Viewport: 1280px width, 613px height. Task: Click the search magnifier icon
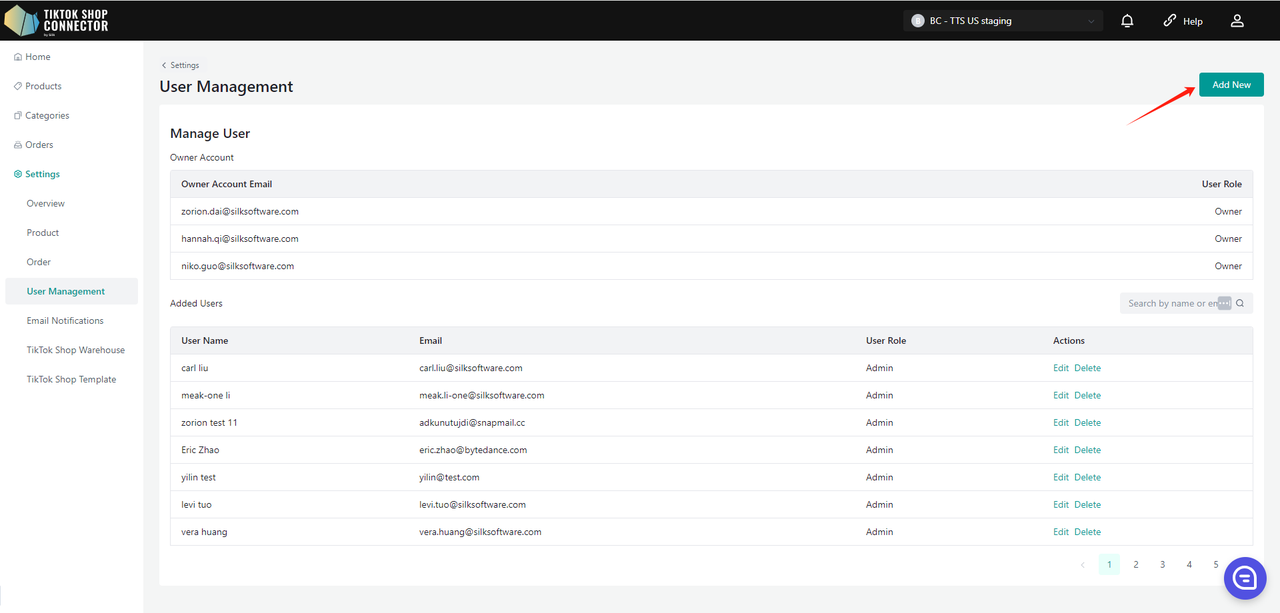point(1241,304)
